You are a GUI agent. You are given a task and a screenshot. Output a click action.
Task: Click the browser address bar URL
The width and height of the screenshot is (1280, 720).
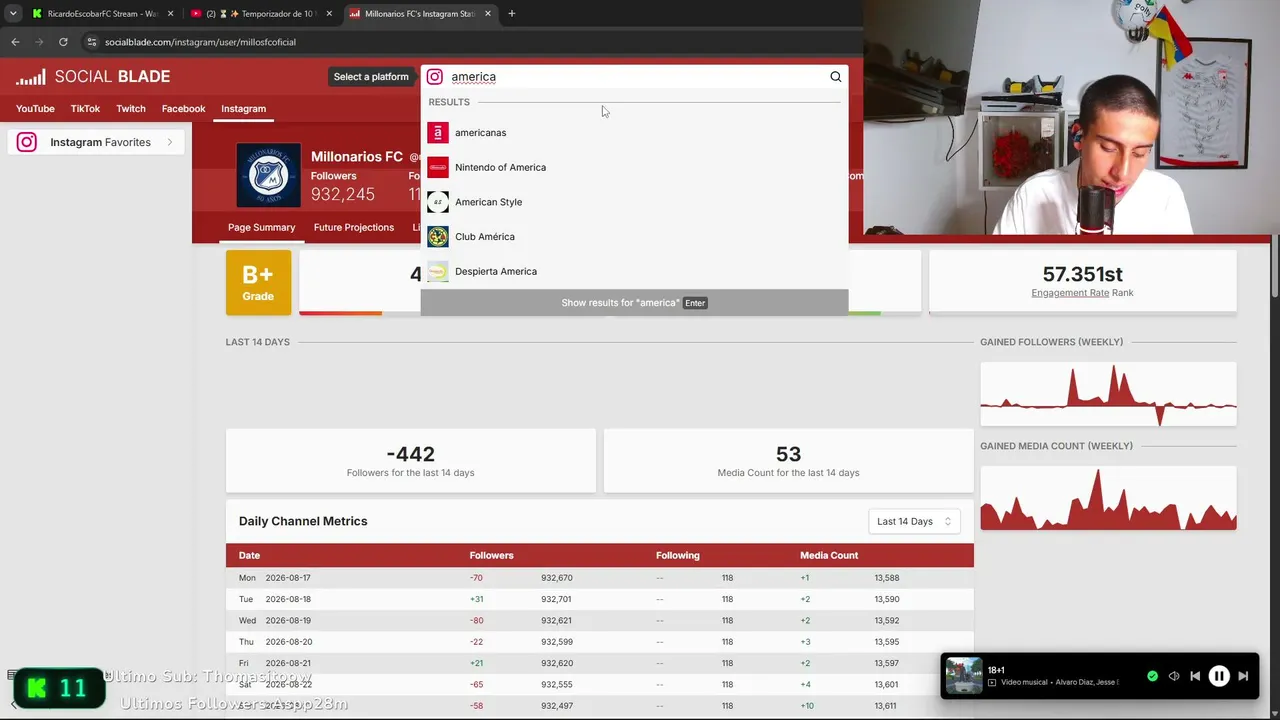click(200, 42)
